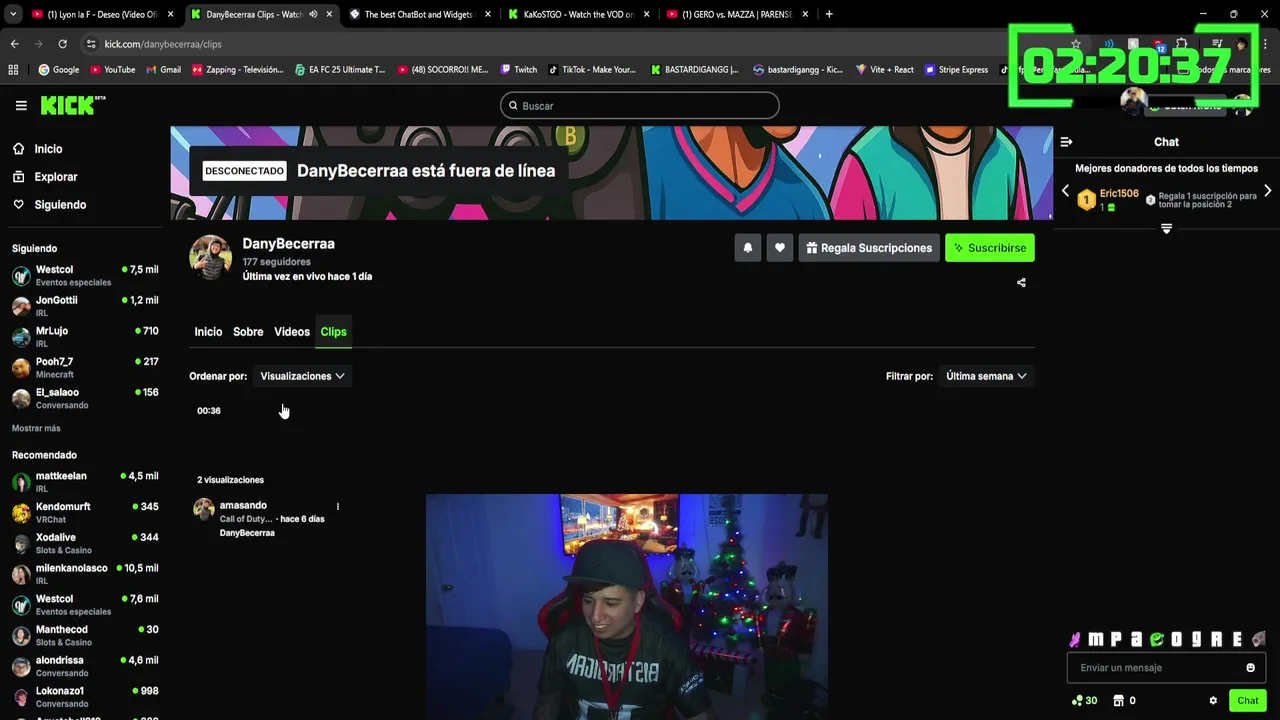1280x720 pixels.
Task: Click the address bar kick.com URL
Action: (162, 44)
